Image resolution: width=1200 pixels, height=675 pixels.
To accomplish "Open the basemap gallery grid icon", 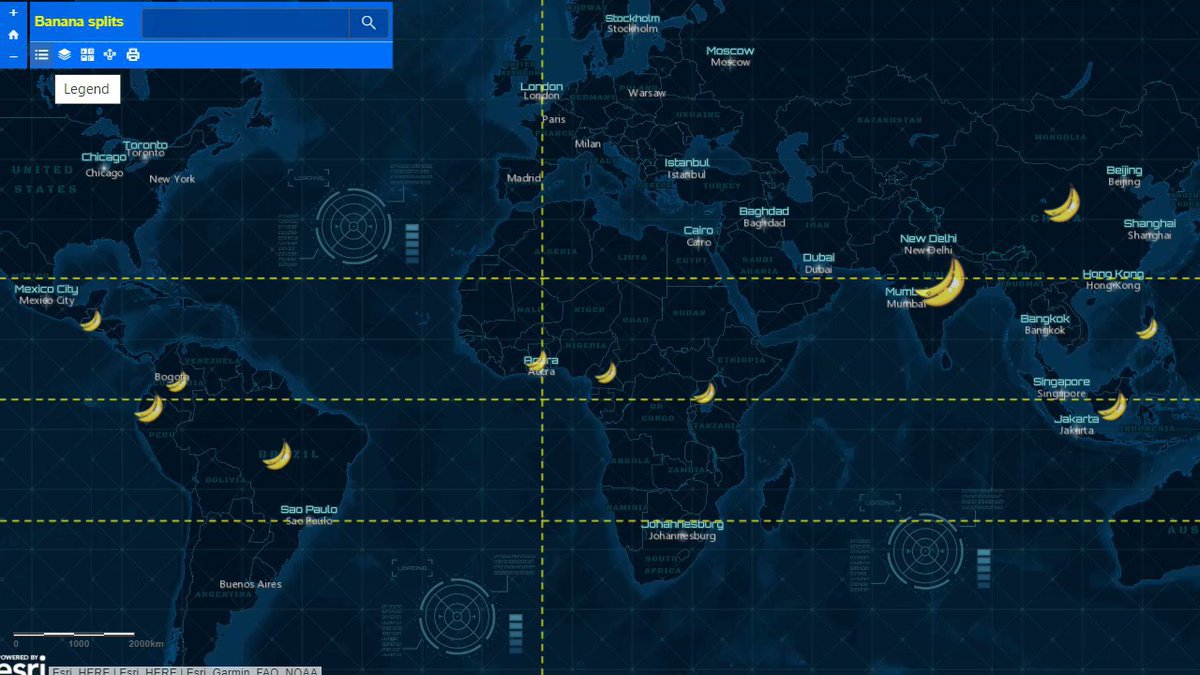I will [87, 55].
